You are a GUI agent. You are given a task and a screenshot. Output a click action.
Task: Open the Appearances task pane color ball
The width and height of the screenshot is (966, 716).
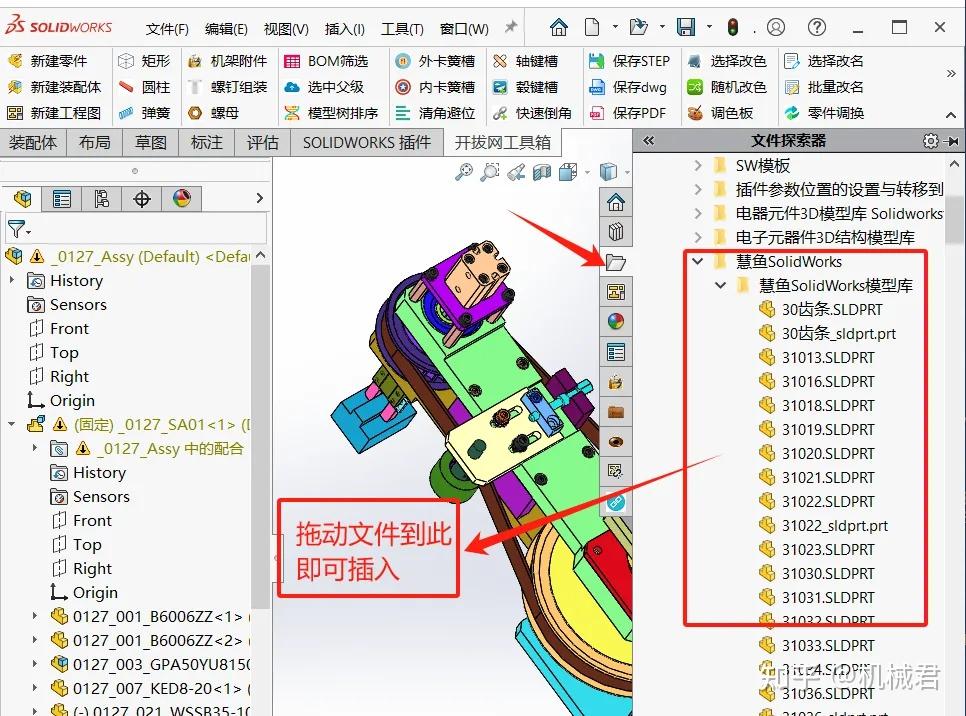point(615,321)
